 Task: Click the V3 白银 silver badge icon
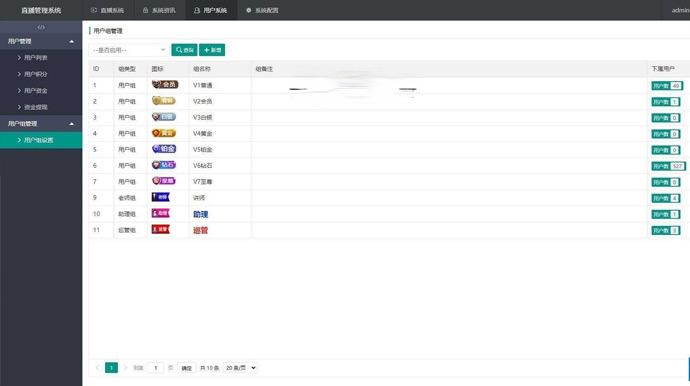(x=164, y=117)
